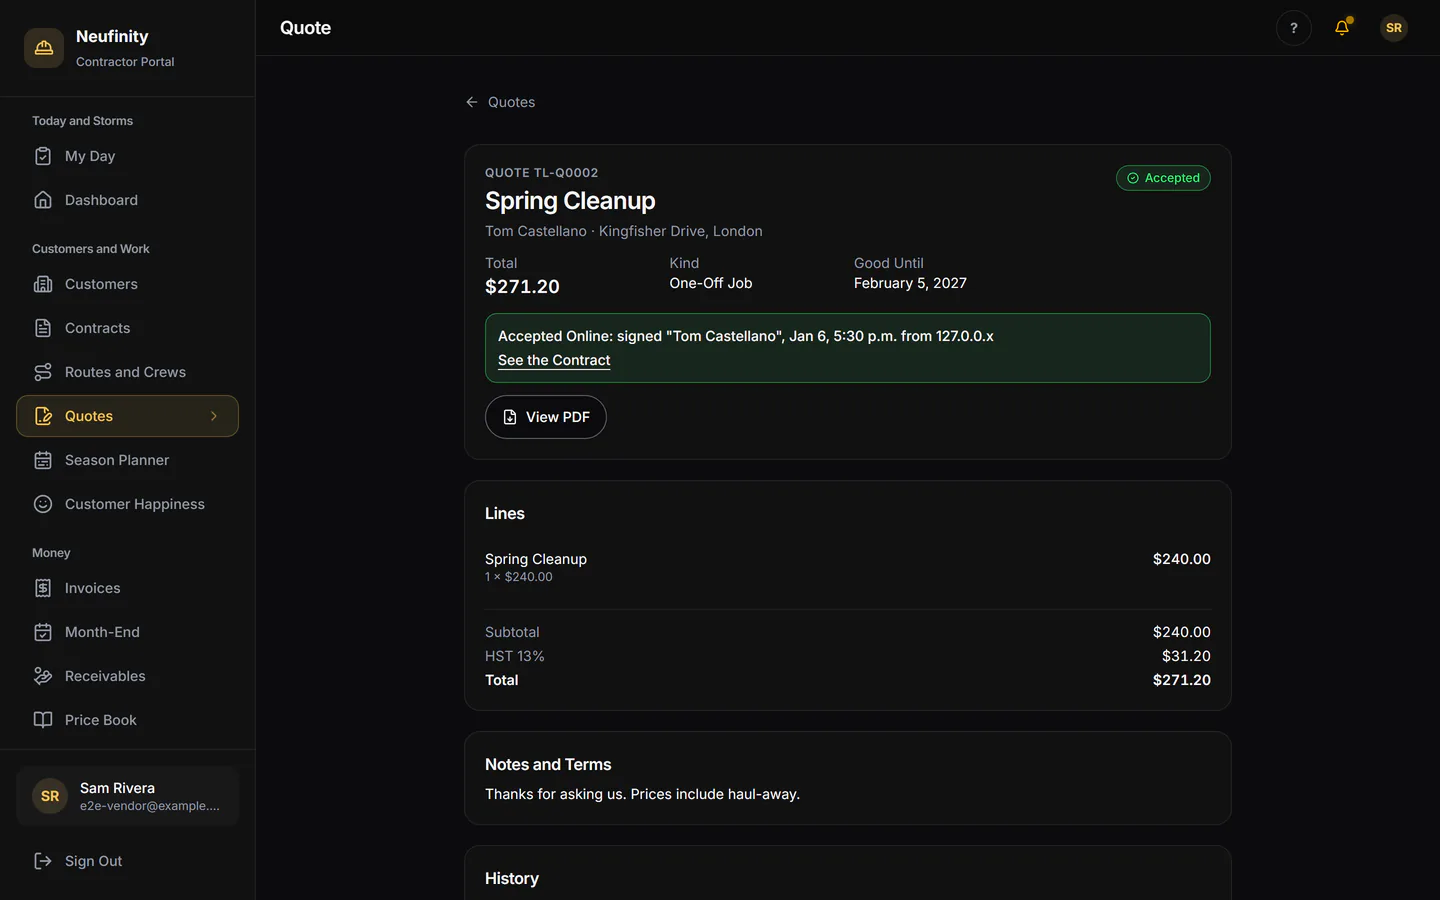Viewport: 1440px width, 900px height.
Task: Click the Season Planner calendar icon
Action: (x=43, y=460)
